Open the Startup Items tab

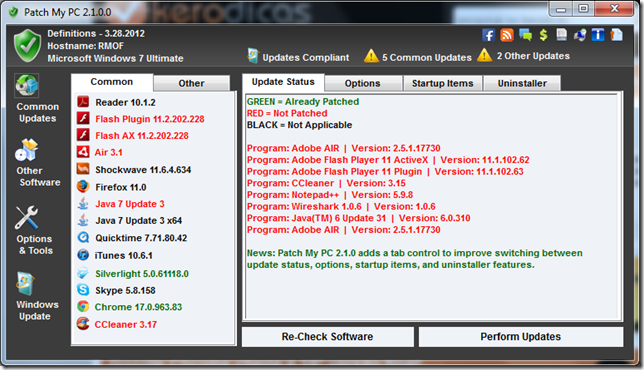click(443, 83)
